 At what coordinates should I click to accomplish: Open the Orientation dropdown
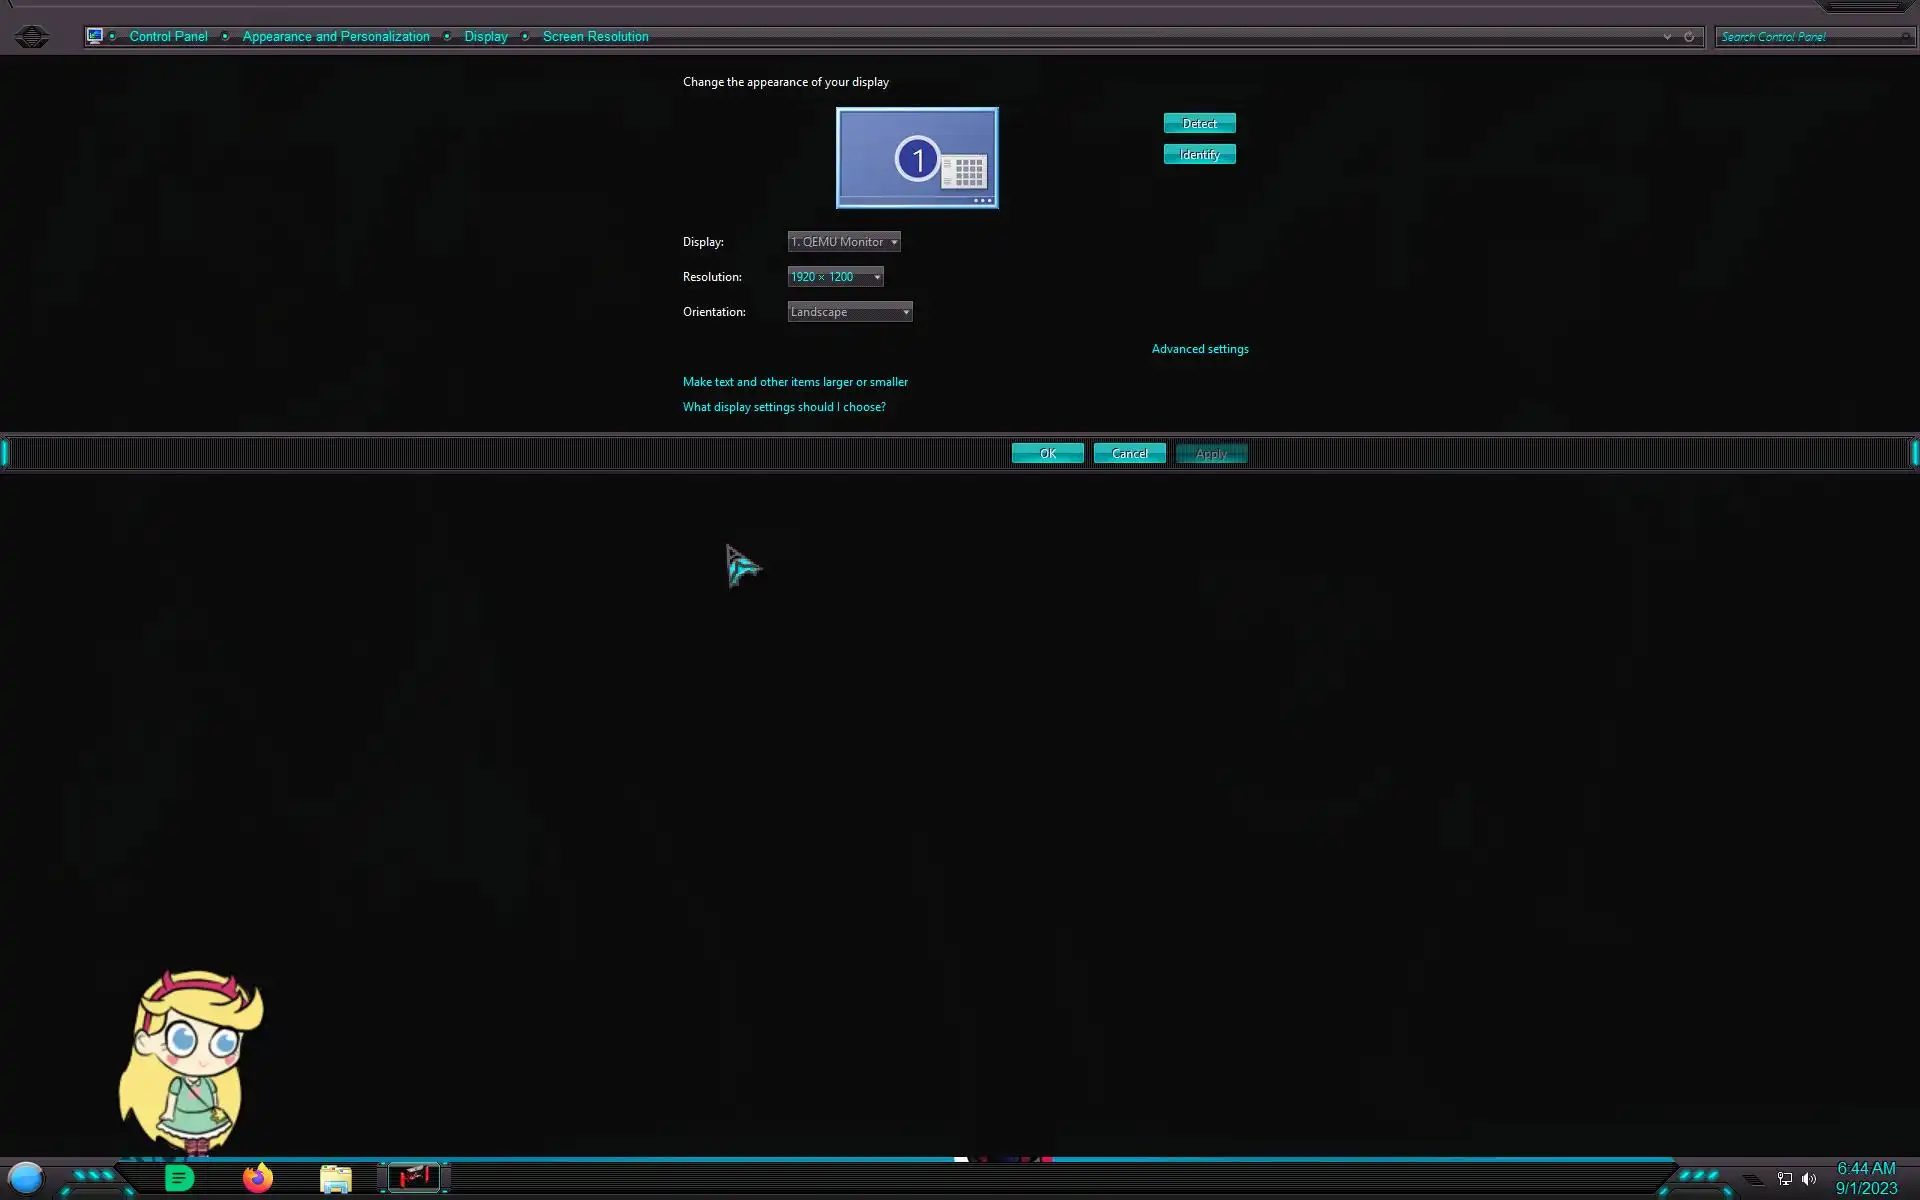(x=849, y=312)
